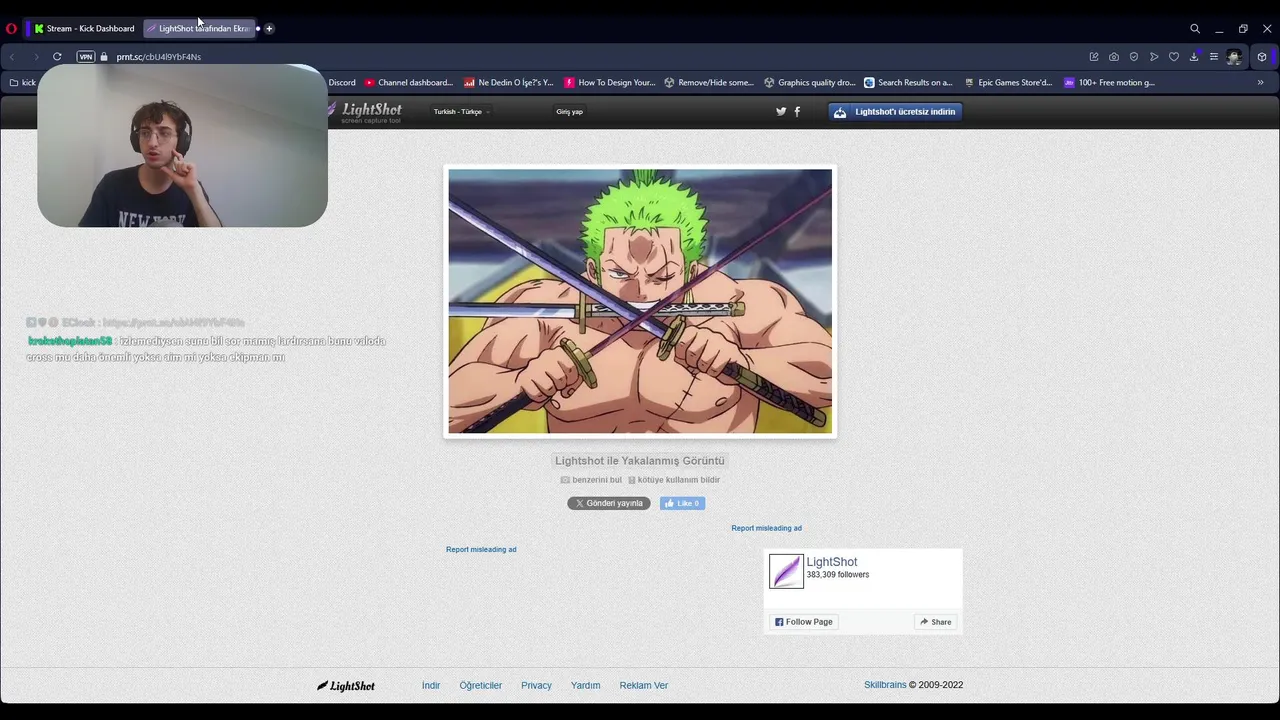
Task: Click the prnt.sc address bar URL
Action: tap(159, 57)
